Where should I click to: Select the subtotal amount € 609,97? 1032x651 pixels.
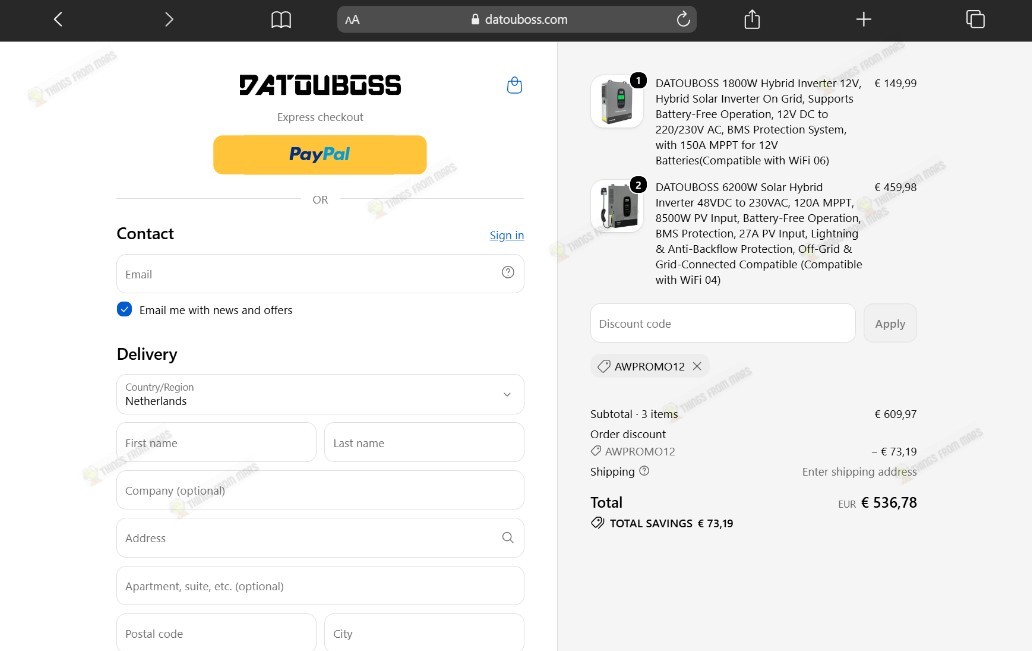coord(895,414)
